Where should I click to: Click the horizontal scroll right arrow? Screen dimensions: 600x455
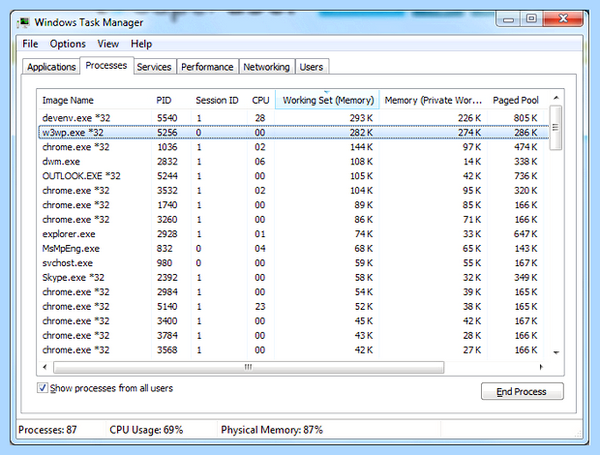pyautogui.click(x=541, y=367)
